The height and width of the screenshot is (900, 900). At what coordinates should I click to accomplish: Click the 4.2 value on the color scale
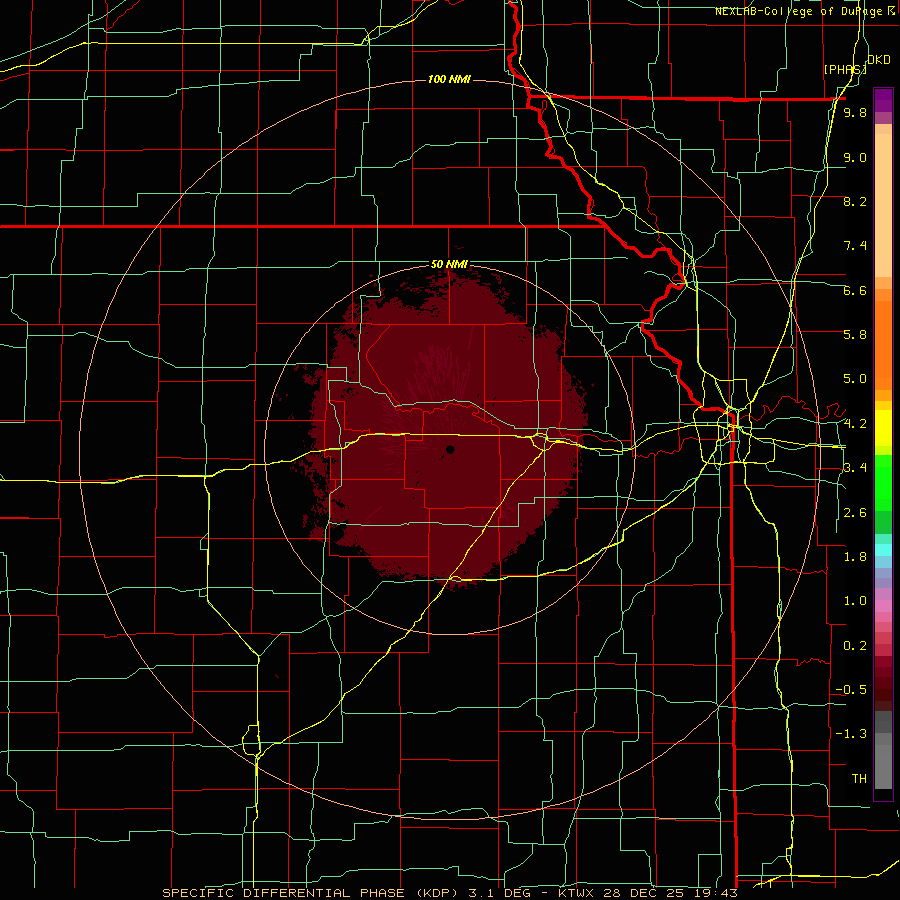[855, 424]
